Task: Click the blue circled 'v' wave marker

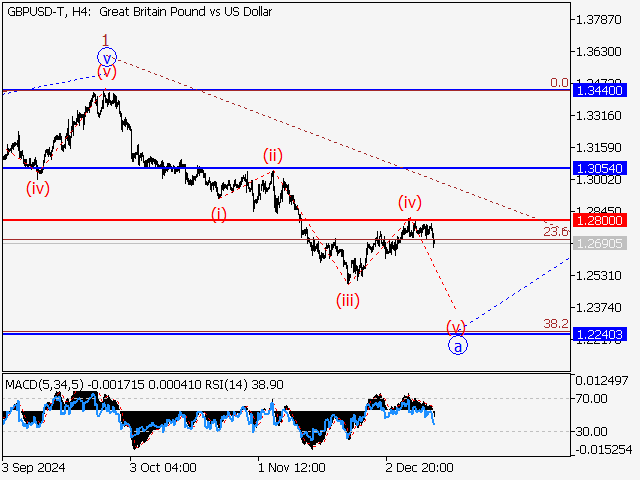Action: [107, 57]
